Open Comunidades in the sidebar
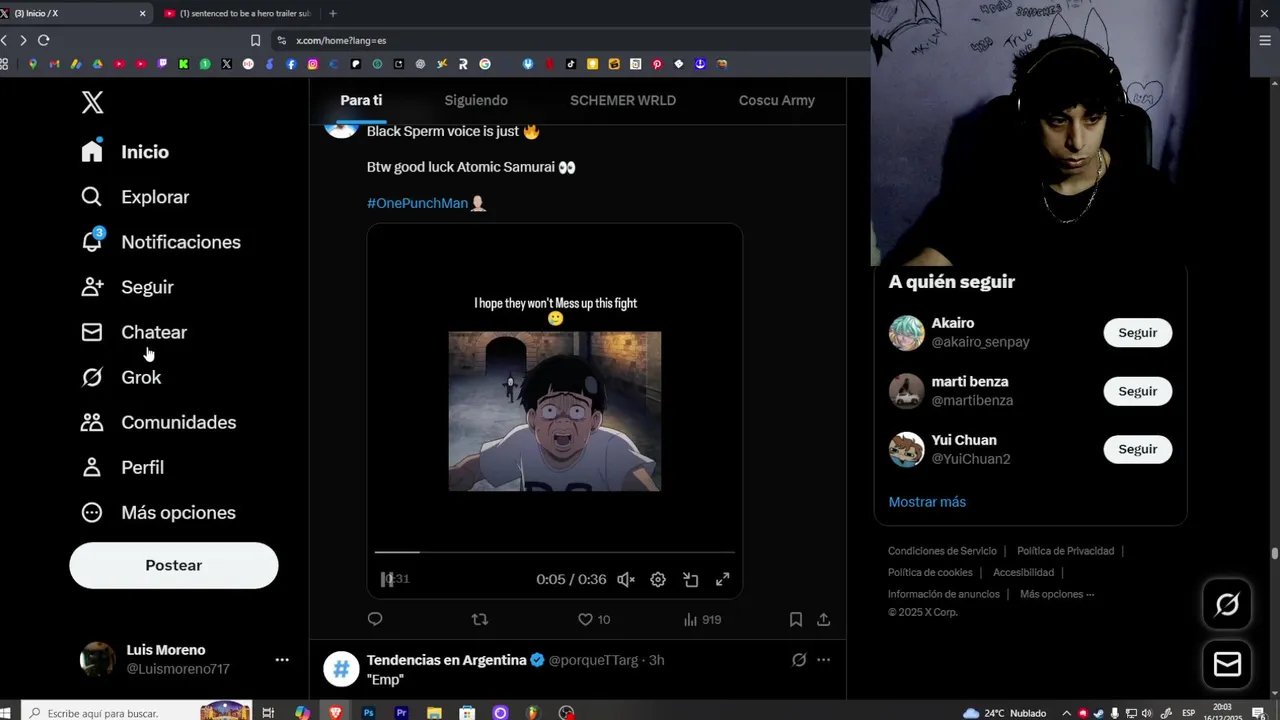1280x720 pixels. coord(158,422)
